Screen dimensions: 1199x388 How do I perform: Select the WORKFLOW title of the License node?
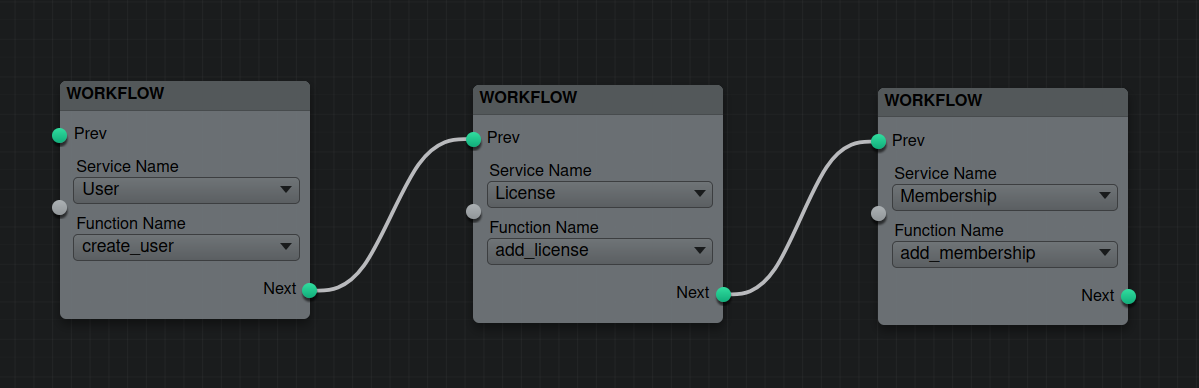[x=528, y=98]
